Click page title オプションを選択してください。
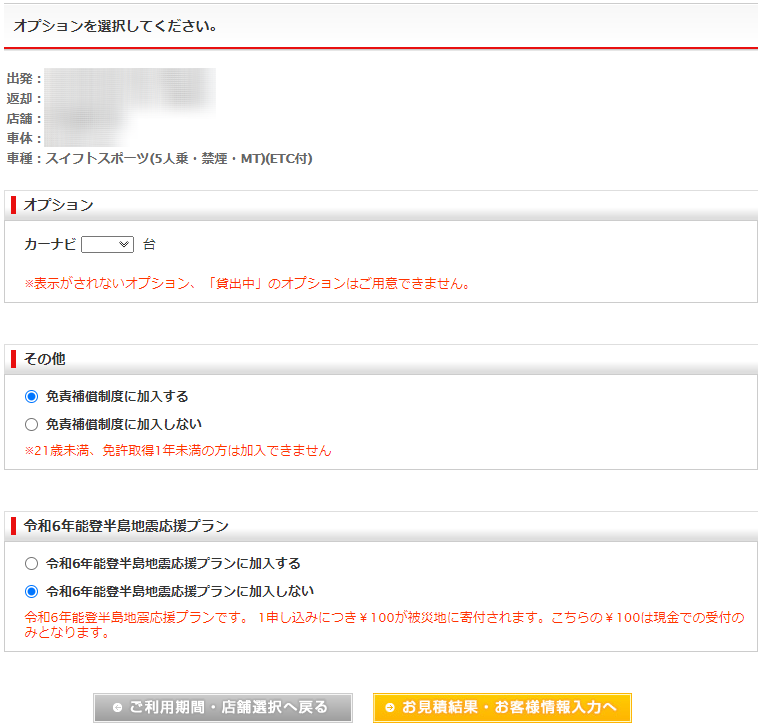Viewport: 760px width, 725px height. click(x=116, y=26)
